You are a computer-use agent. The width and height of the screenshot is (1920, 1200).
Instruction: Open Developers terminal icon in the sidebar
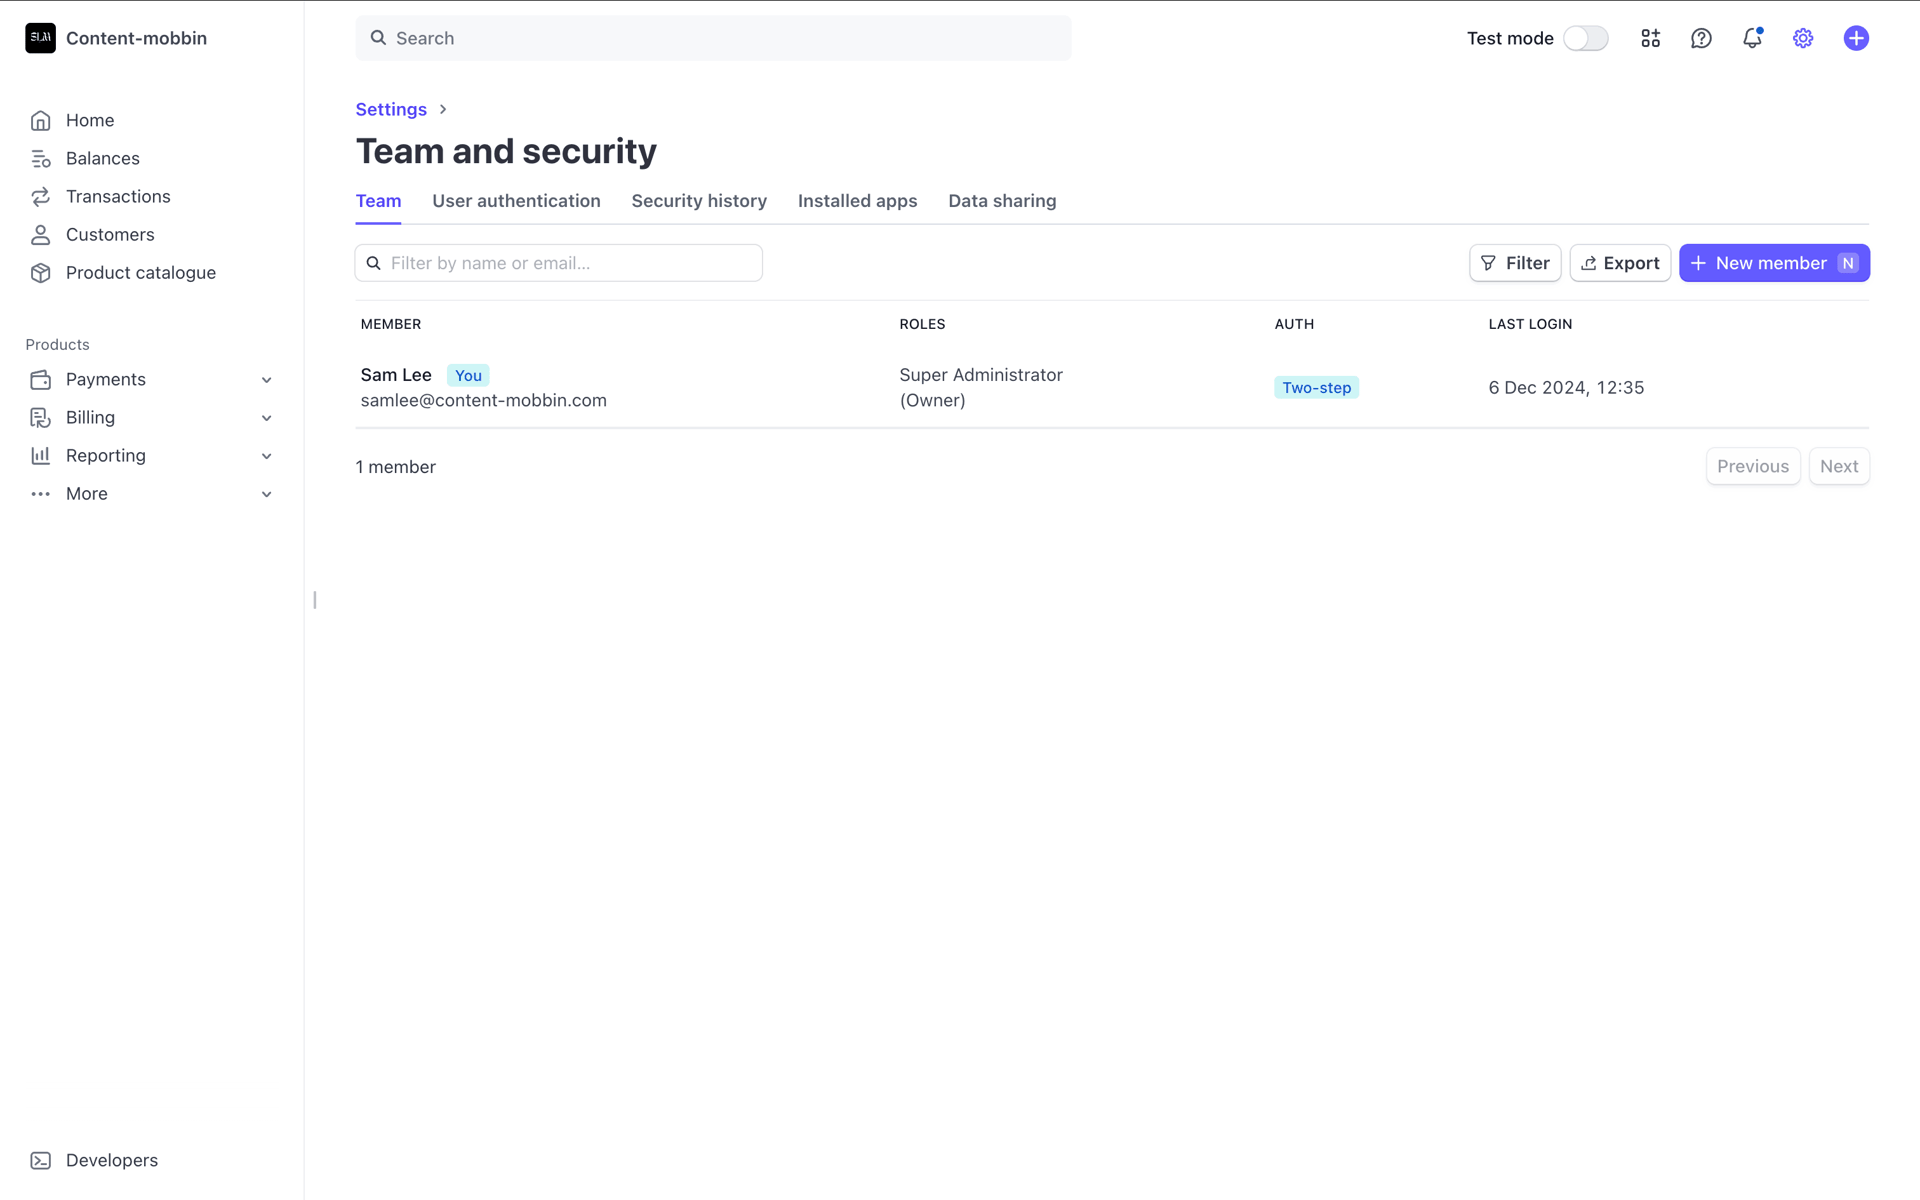click(x=40, y=1160)
